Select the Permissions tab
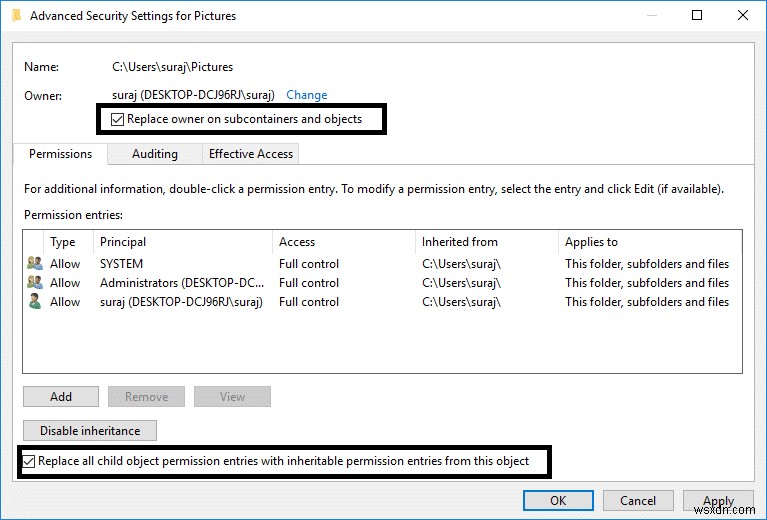The width and height of the screenshot is (767, 520). point(60,154)
